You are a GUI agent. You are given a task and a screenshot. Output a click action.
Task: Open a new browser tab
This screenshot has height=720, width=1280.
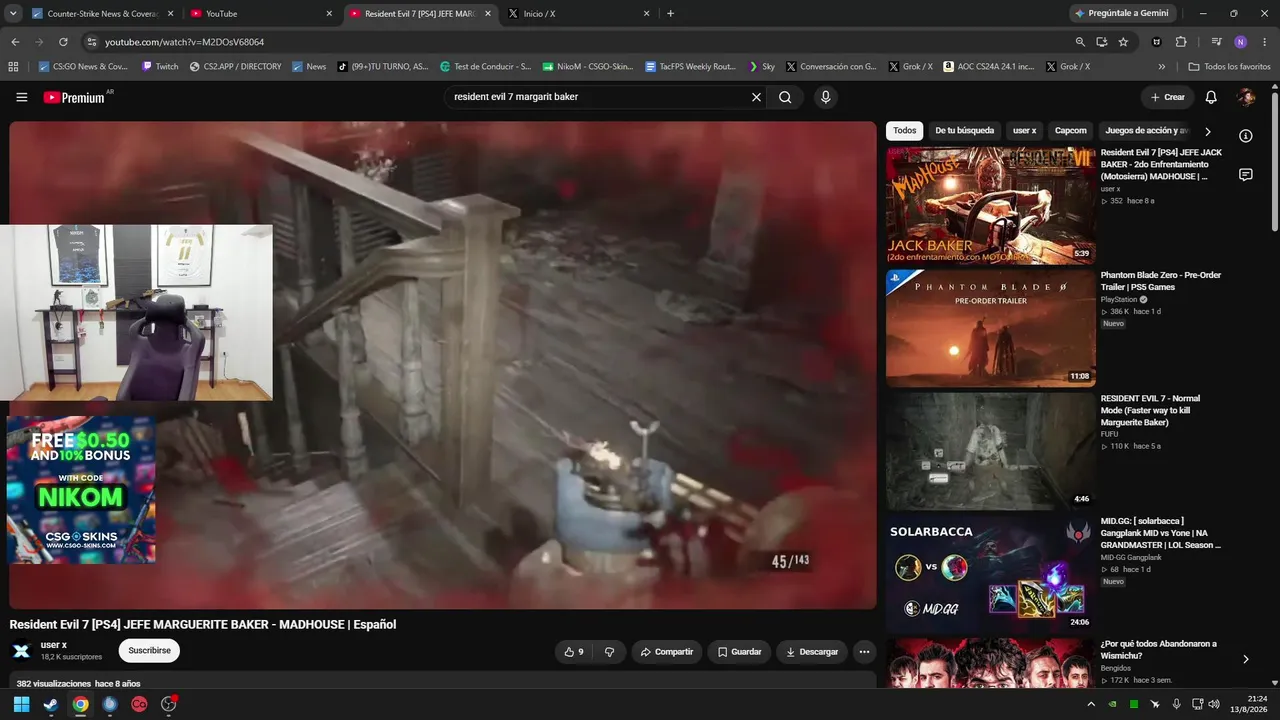[670, 14]
